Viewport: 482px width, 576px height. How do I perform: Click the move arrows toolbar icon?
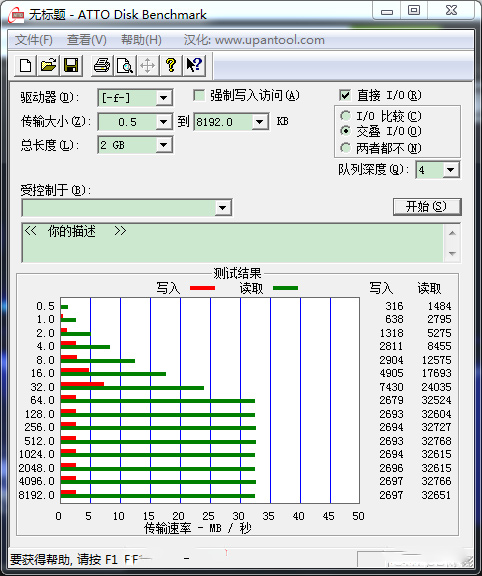148,66
